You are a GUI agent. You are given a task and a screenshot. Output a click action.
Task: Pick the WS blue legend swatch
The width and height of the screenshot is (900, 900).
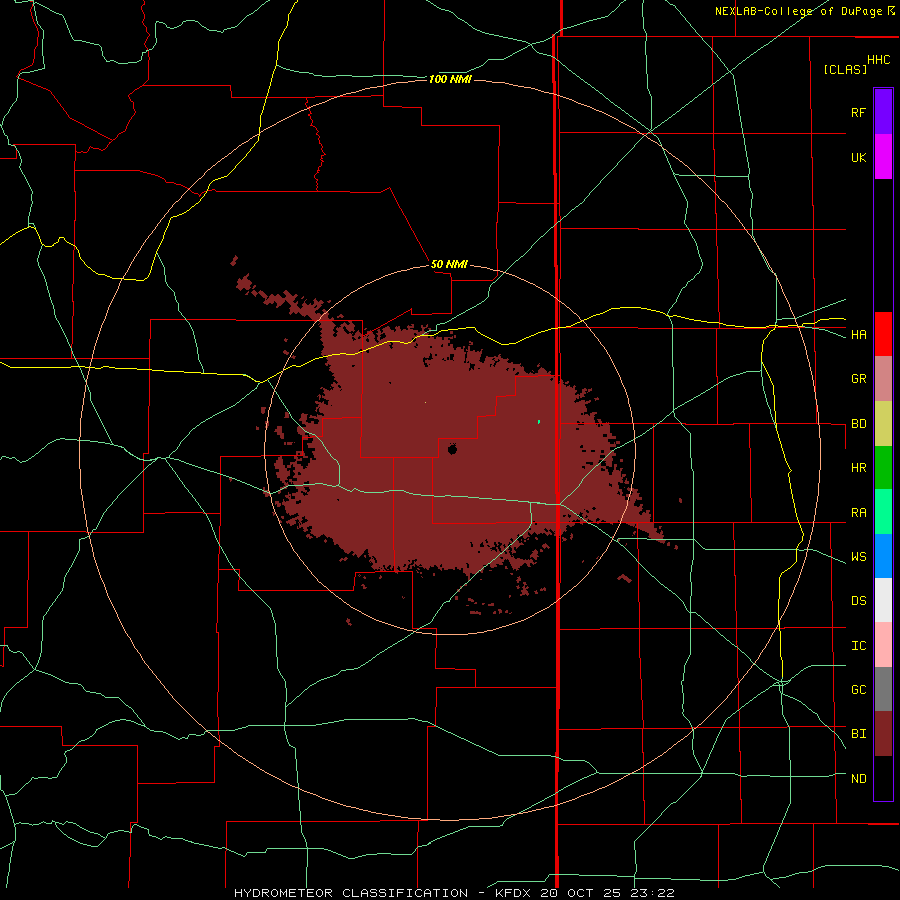tap(883, 556)
